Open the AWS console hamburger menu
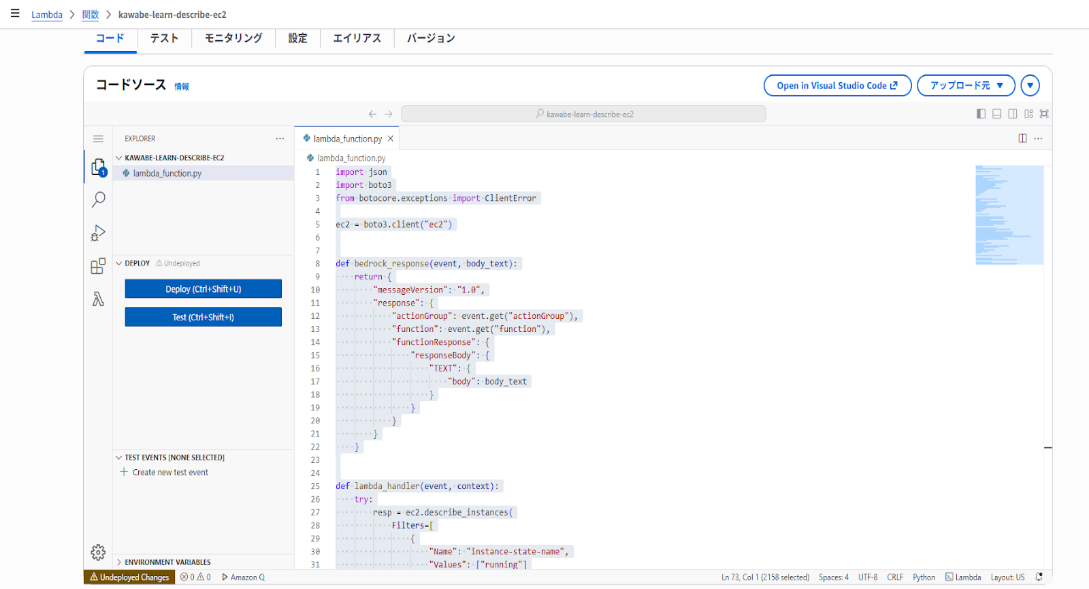This screenshot has width=1089, height=589. coord(15,13)
